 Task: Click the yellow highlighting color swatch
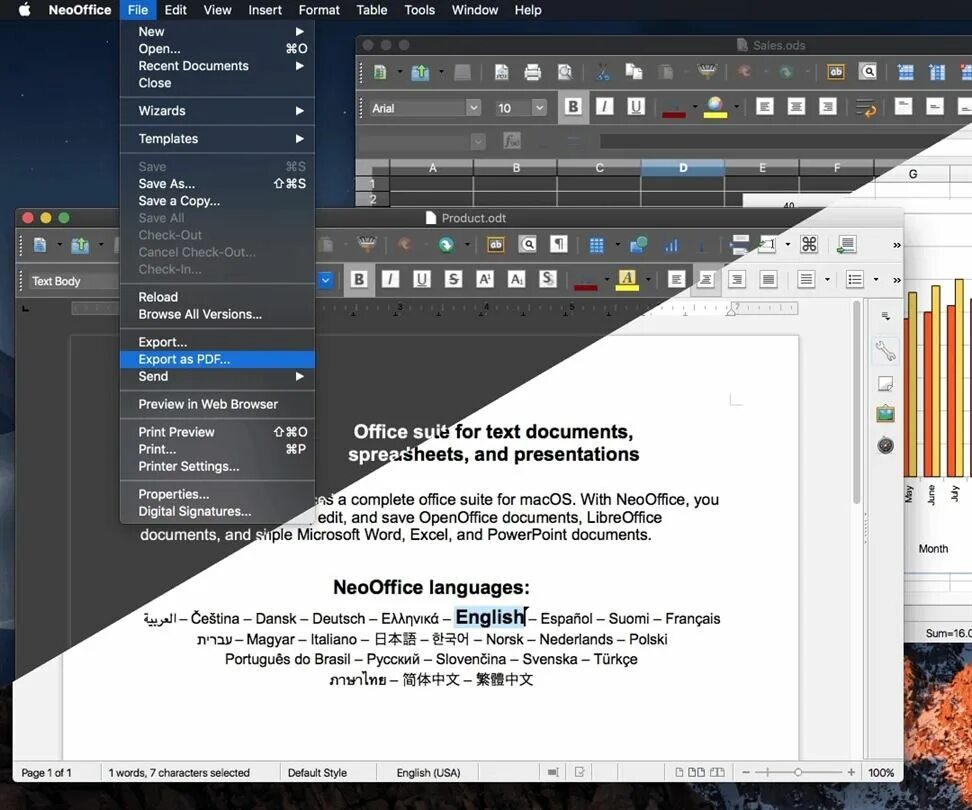click(x=627, y=280)
